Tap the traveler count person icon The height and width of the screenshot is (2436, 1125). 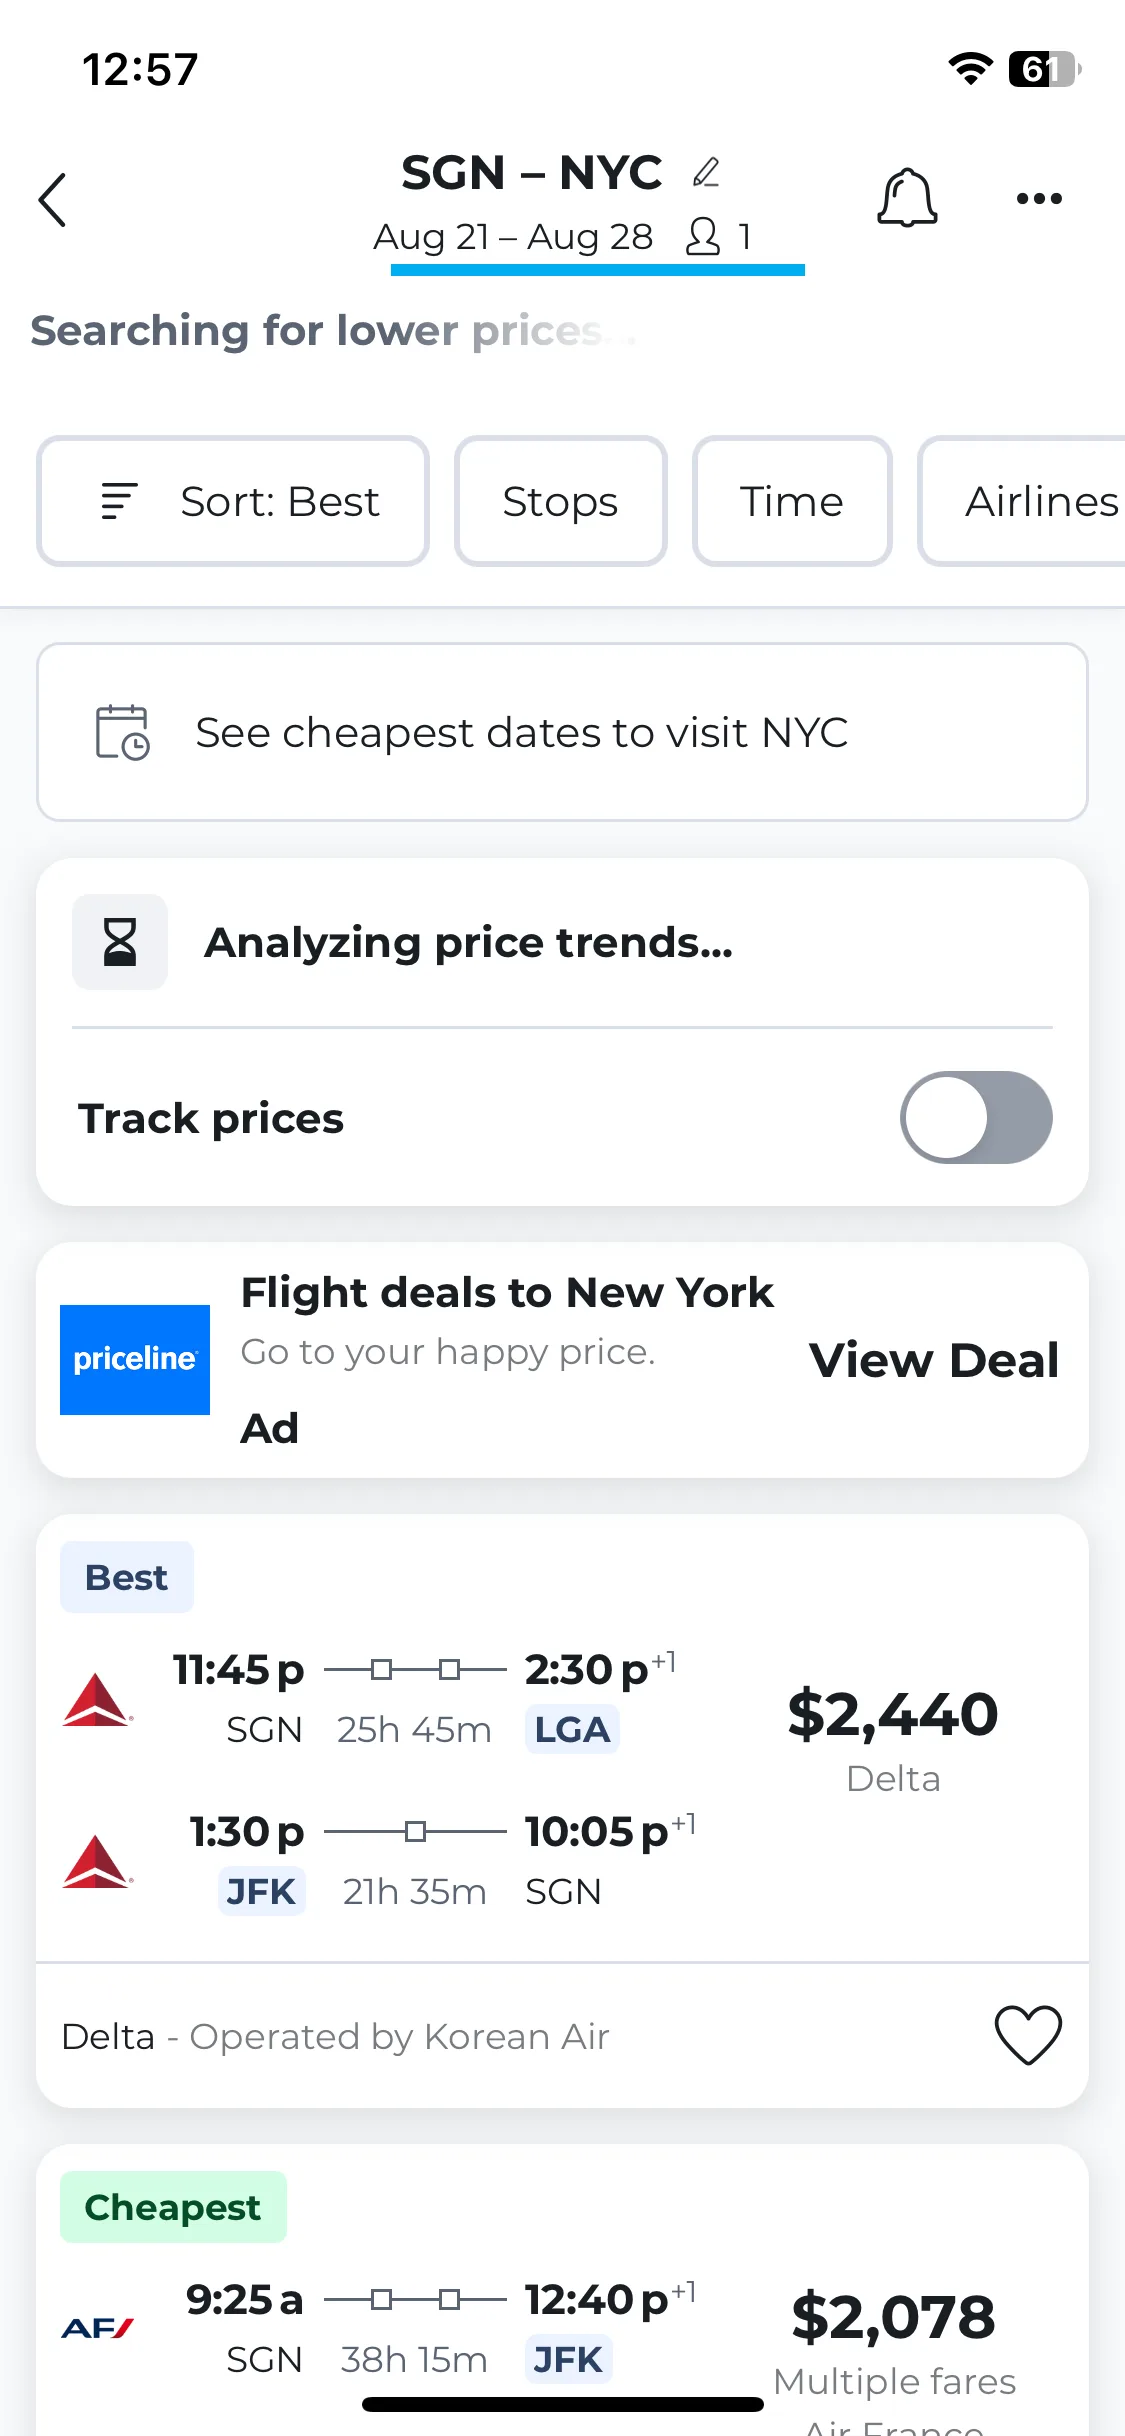tap(703, 237)
